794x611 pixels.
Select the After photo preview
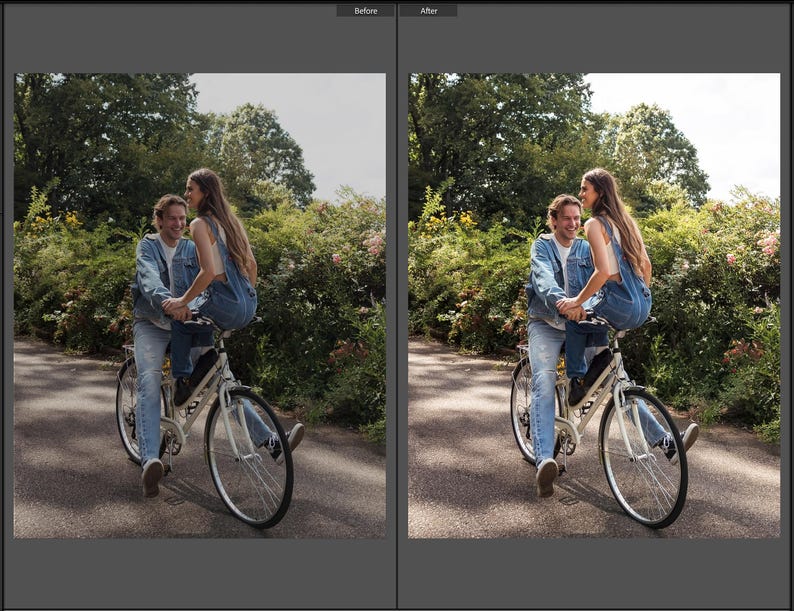(594, 306)
